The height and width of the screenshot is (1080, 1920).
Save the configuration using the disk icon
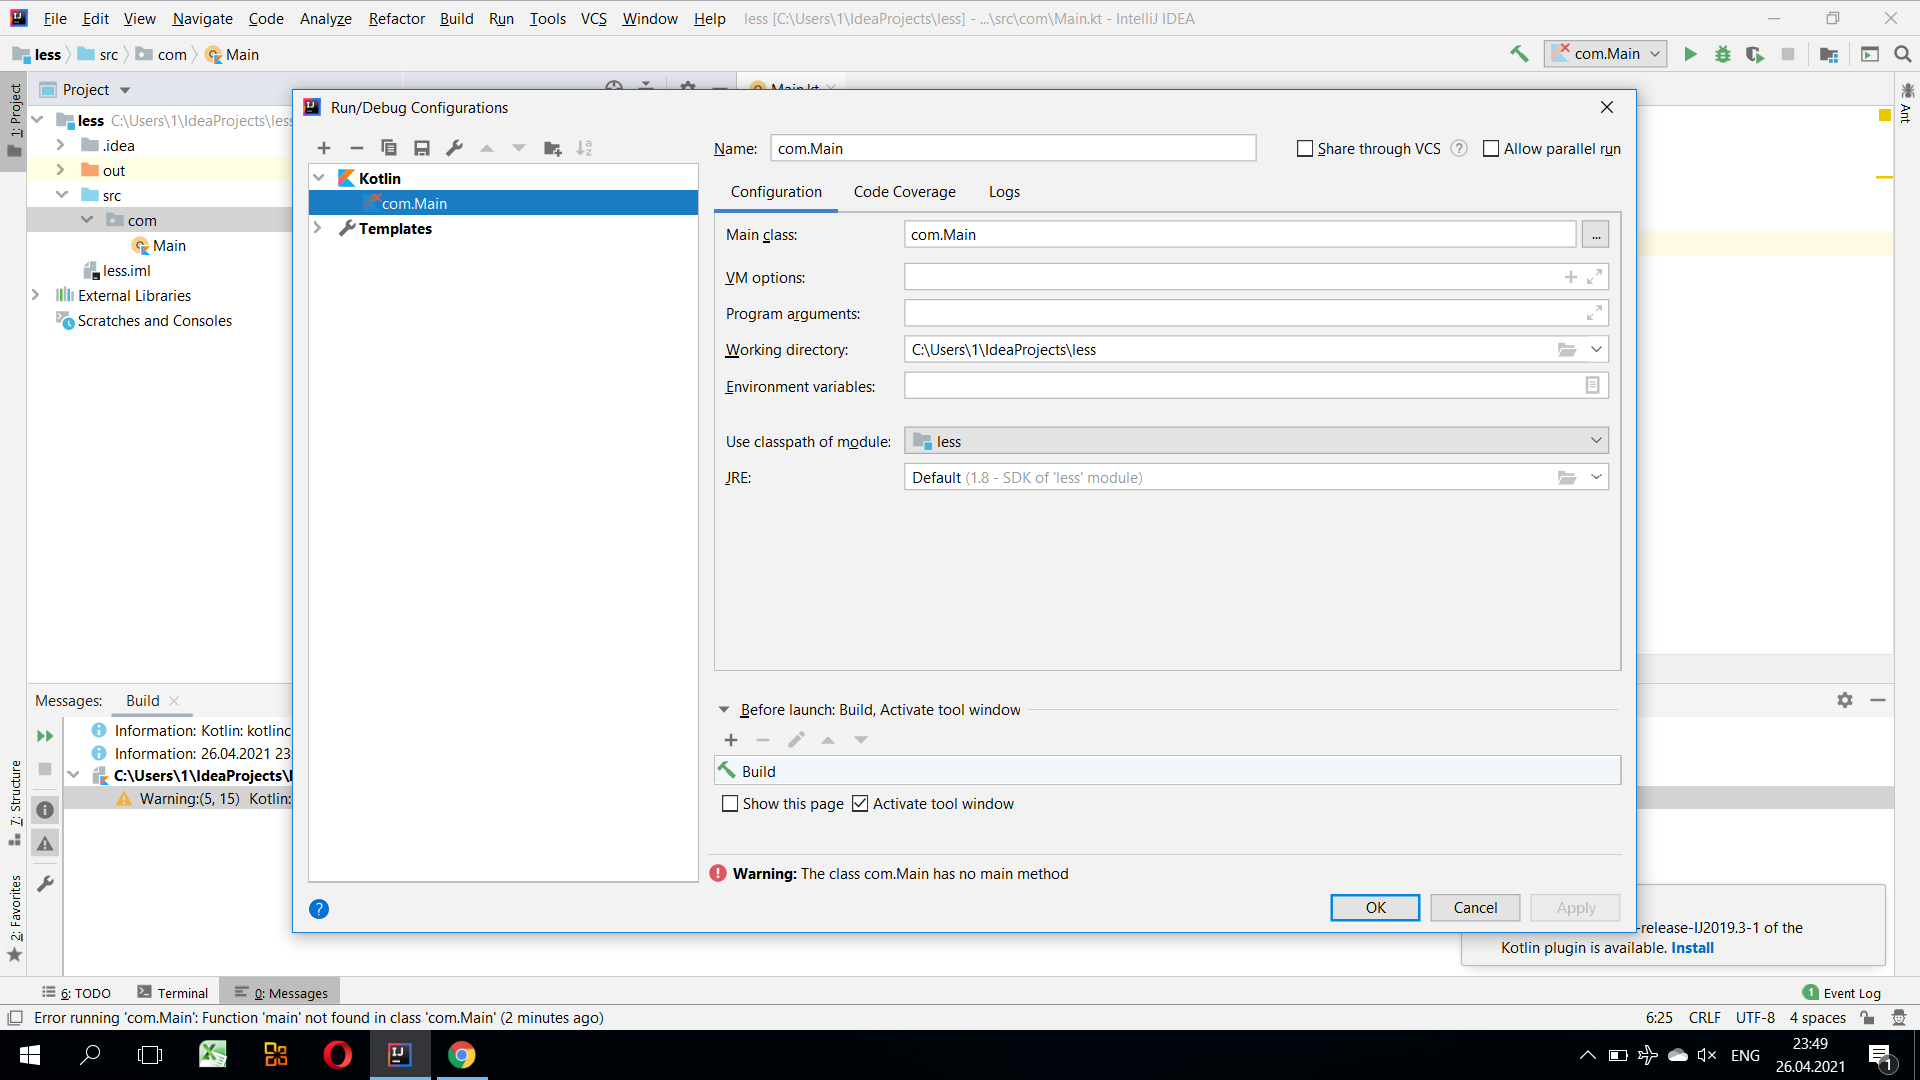coord(422,148)
